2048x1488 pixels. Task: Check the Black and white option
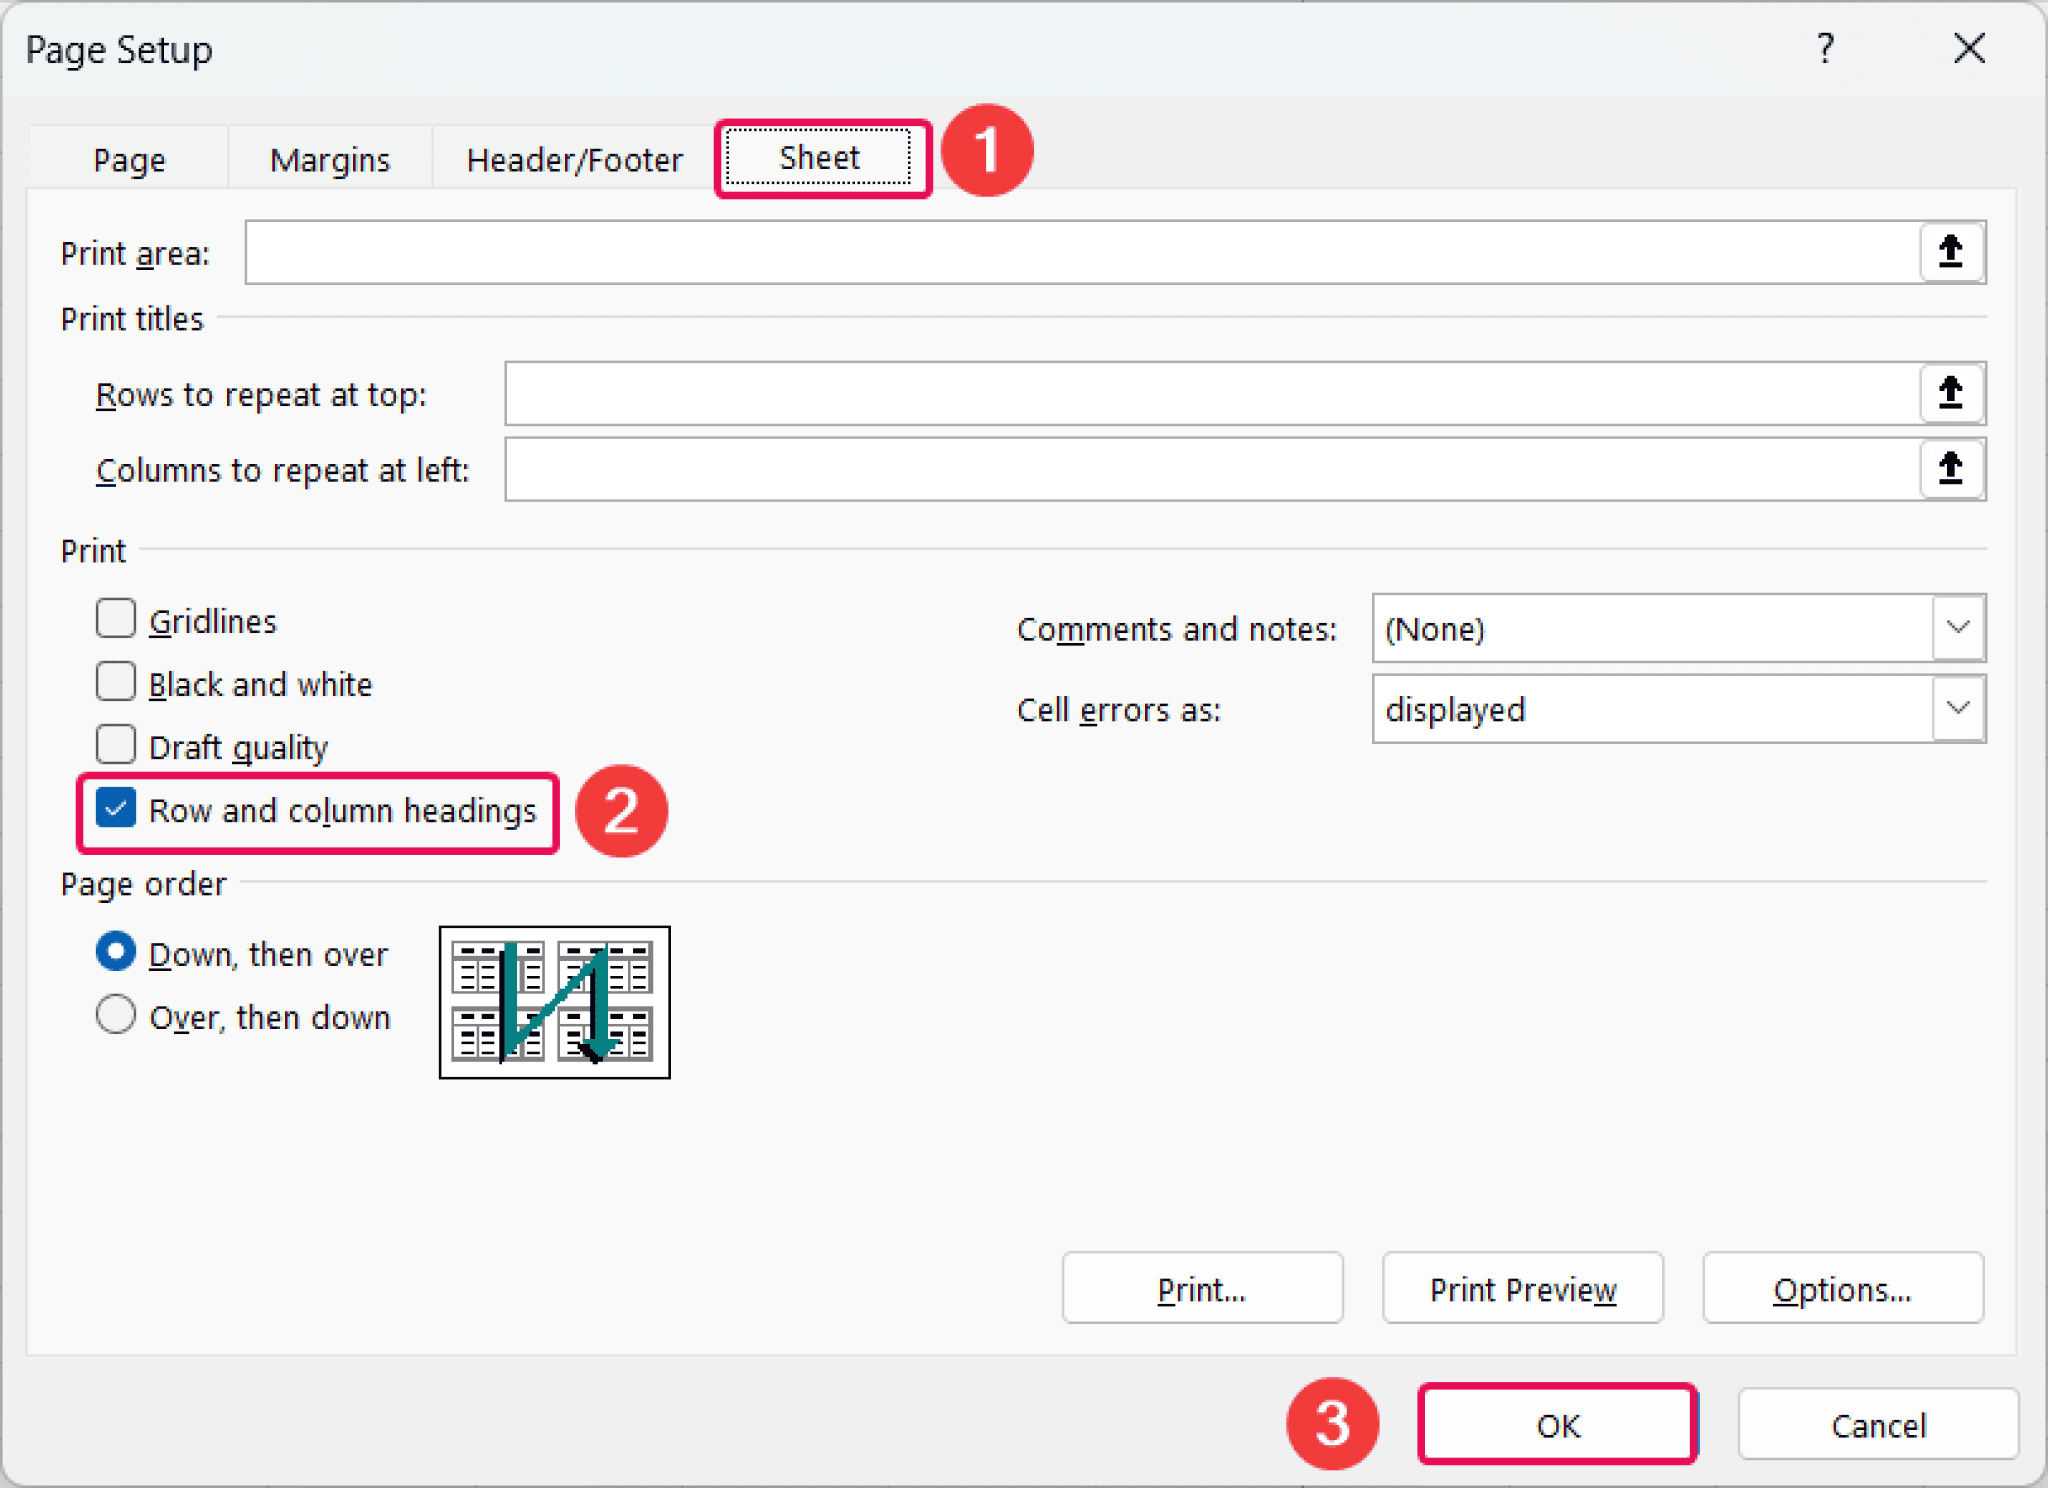pos(116,682)
